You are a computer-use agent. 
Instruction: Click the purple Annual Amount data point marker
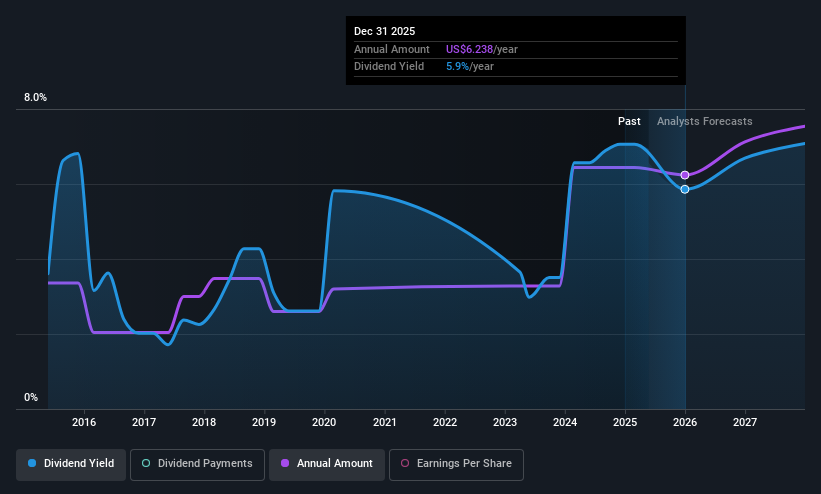tap(685, 175)
